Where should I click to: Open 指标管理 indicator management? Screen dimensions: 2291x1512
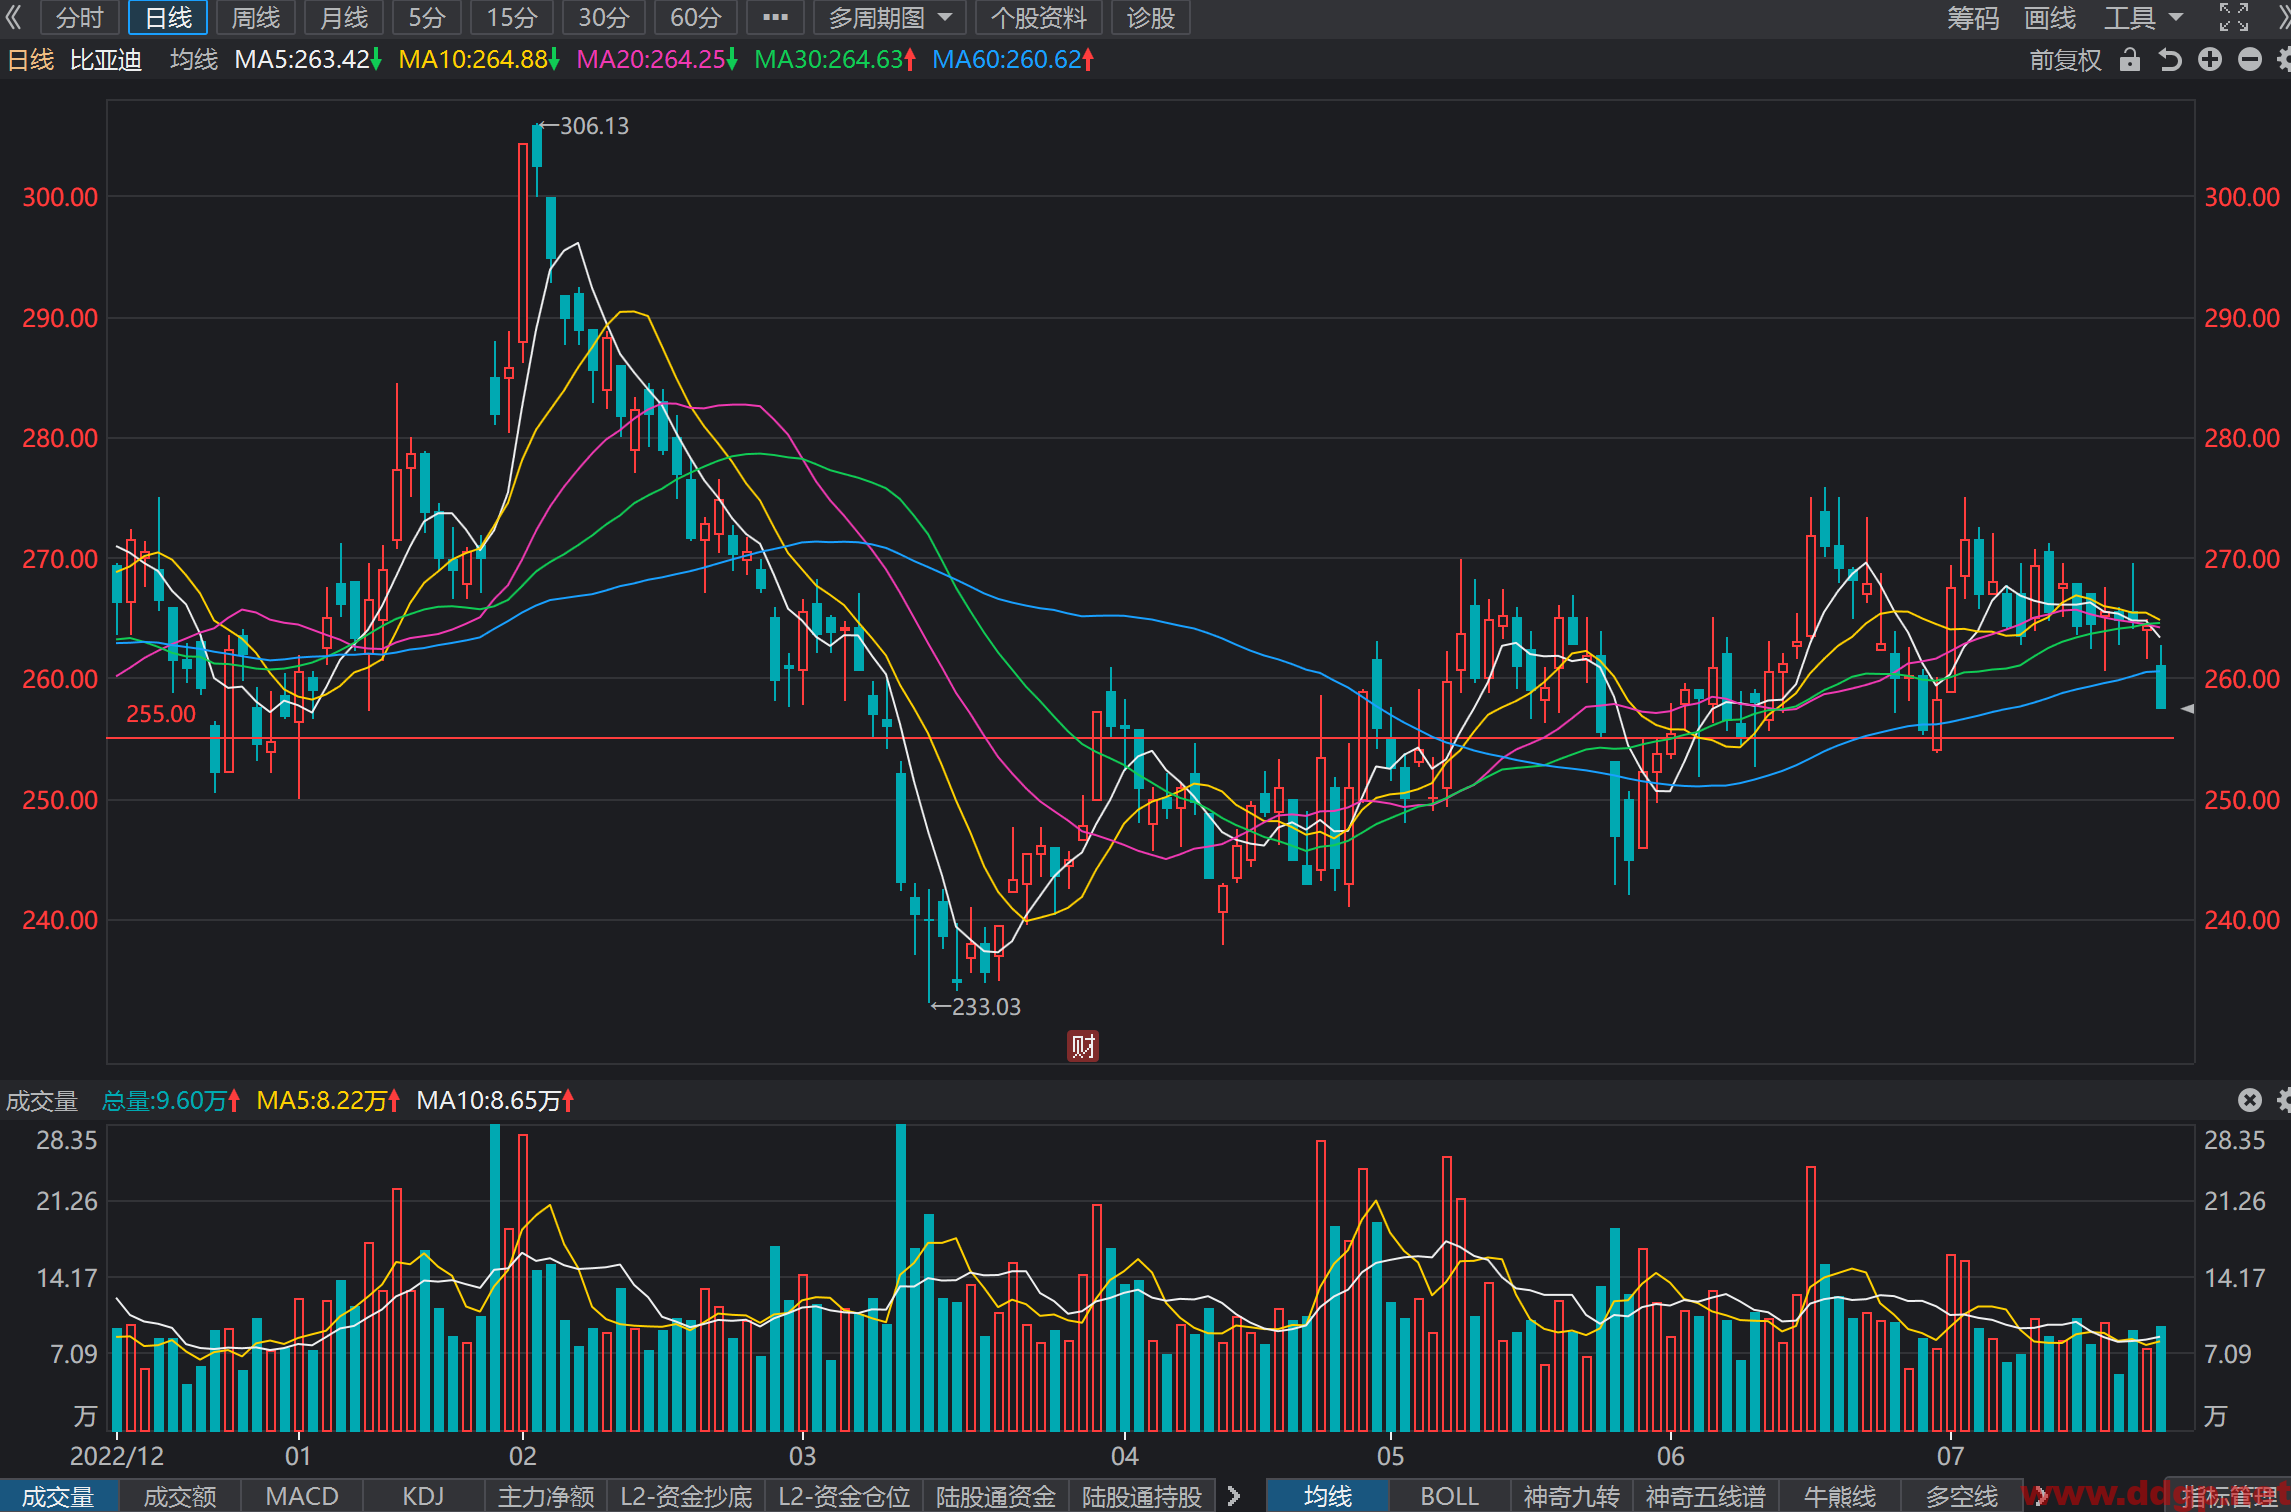pos(2229,1496)
